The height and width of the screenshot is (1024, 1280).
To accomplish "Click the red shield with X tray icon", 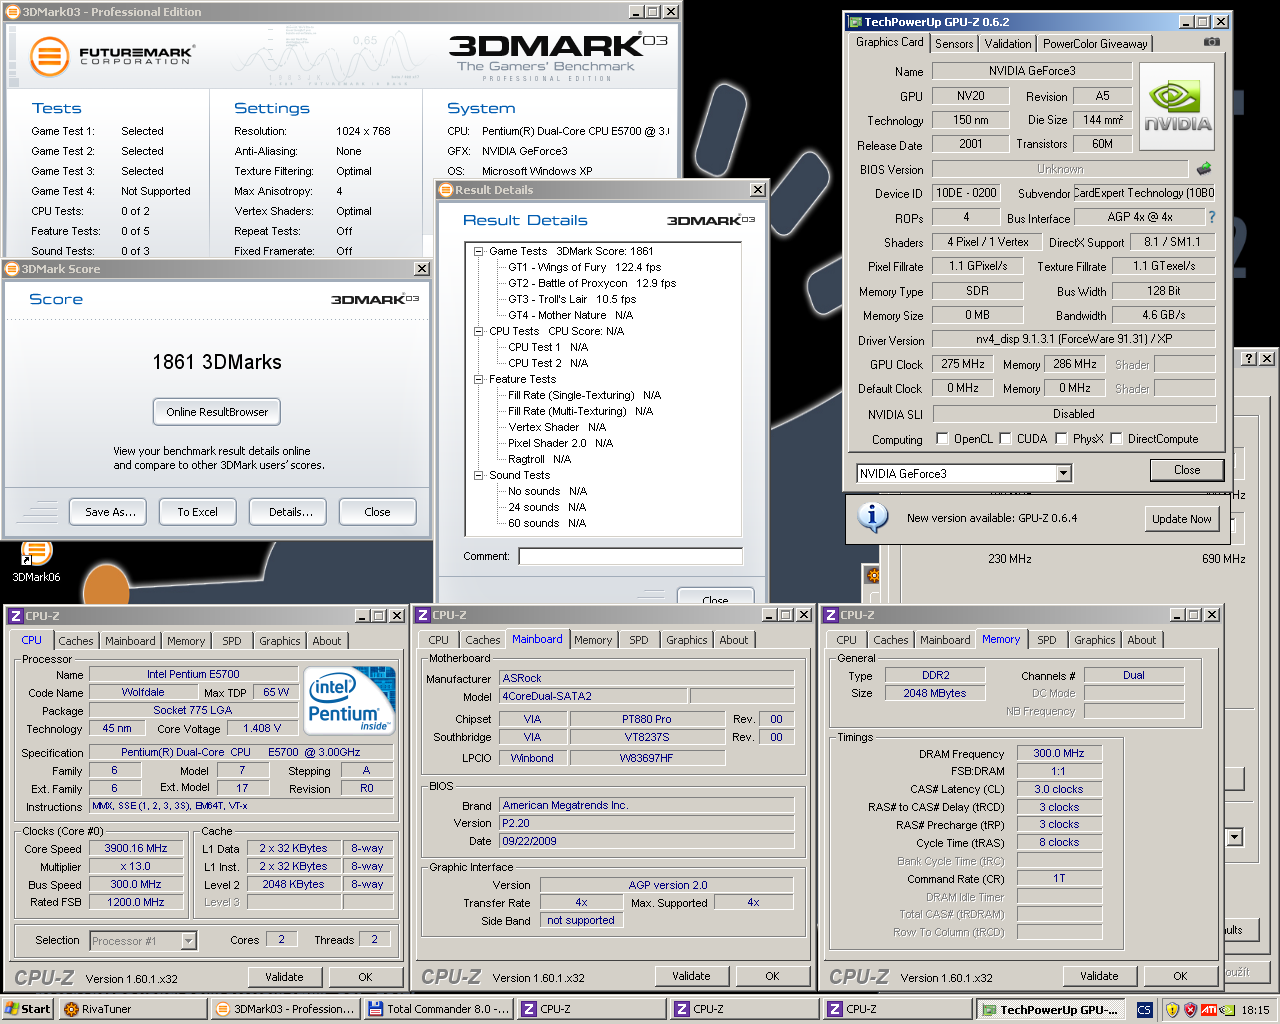I will [x=1190, y=1010].
